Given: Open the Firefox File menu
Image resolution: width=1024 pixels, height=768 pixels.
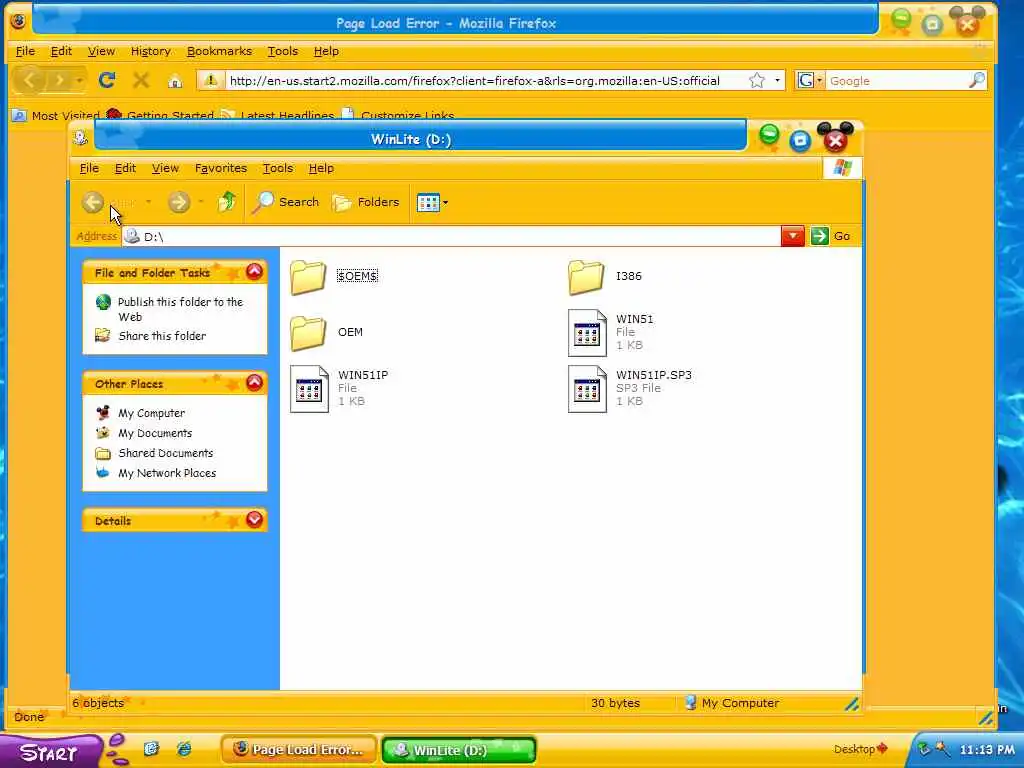Looking at the screenshot, I should (25, 51).
